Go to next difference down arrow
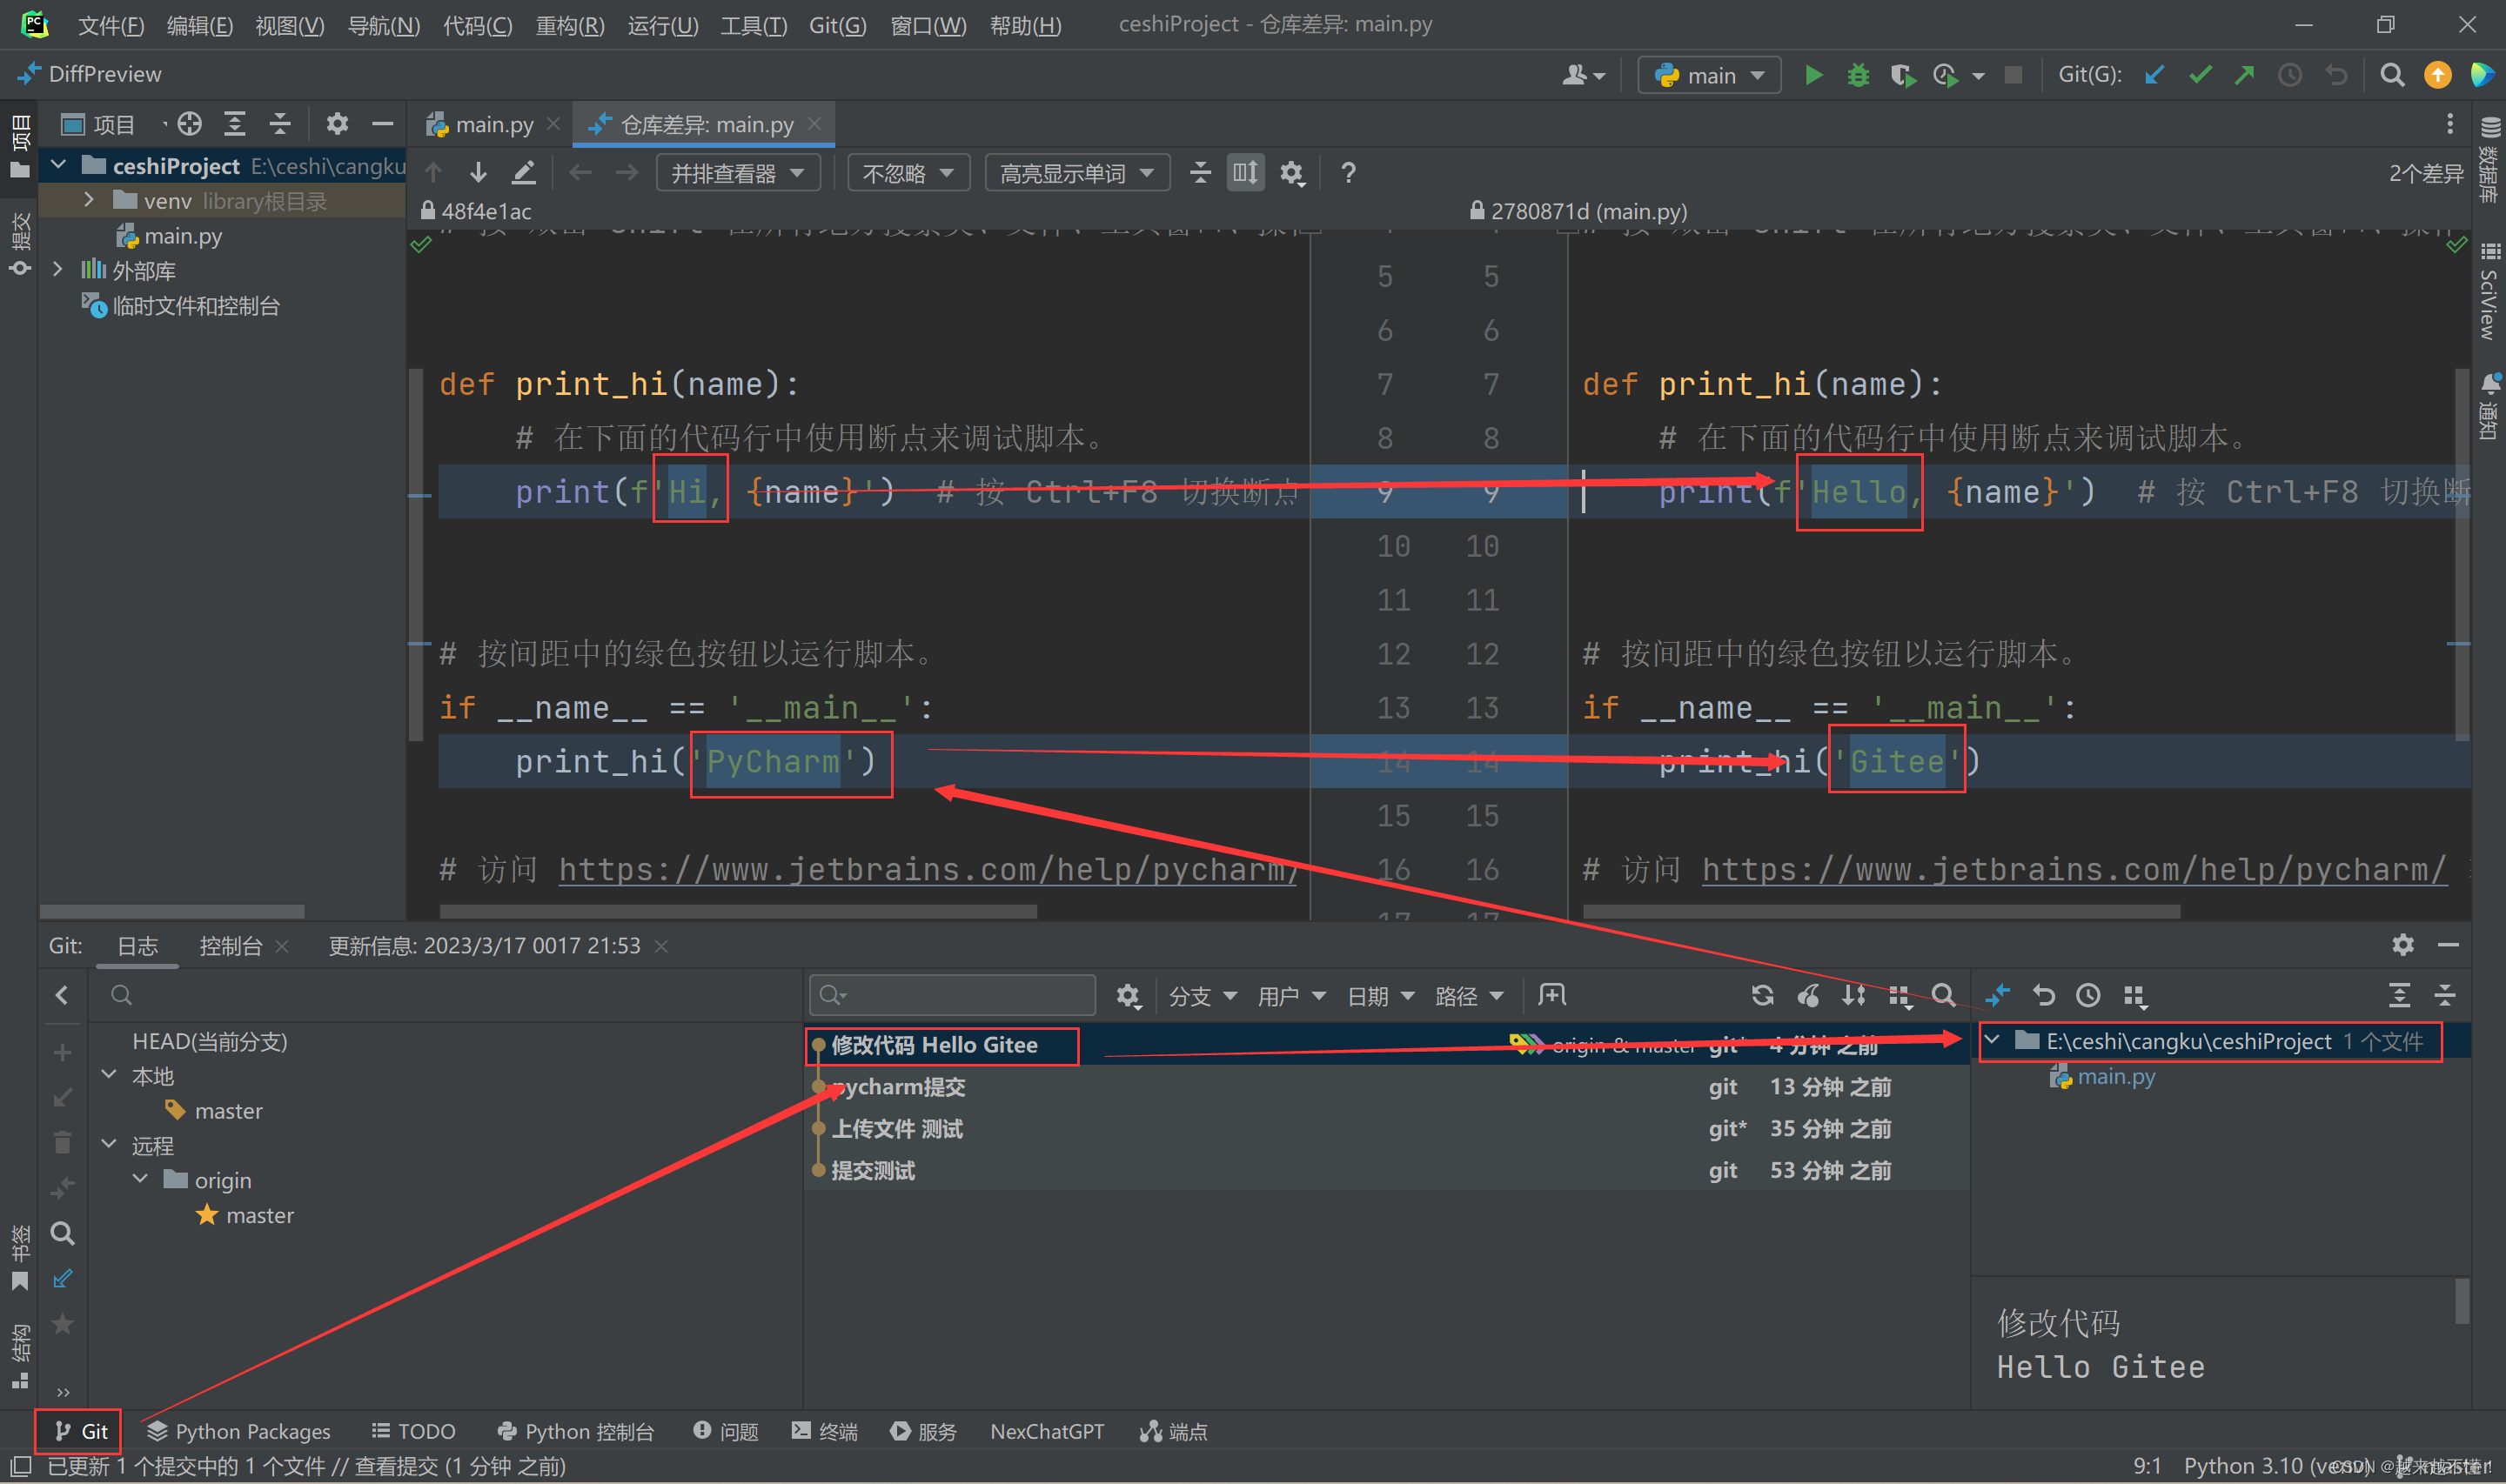2506x1484 pixels. [x=478, y=173]
